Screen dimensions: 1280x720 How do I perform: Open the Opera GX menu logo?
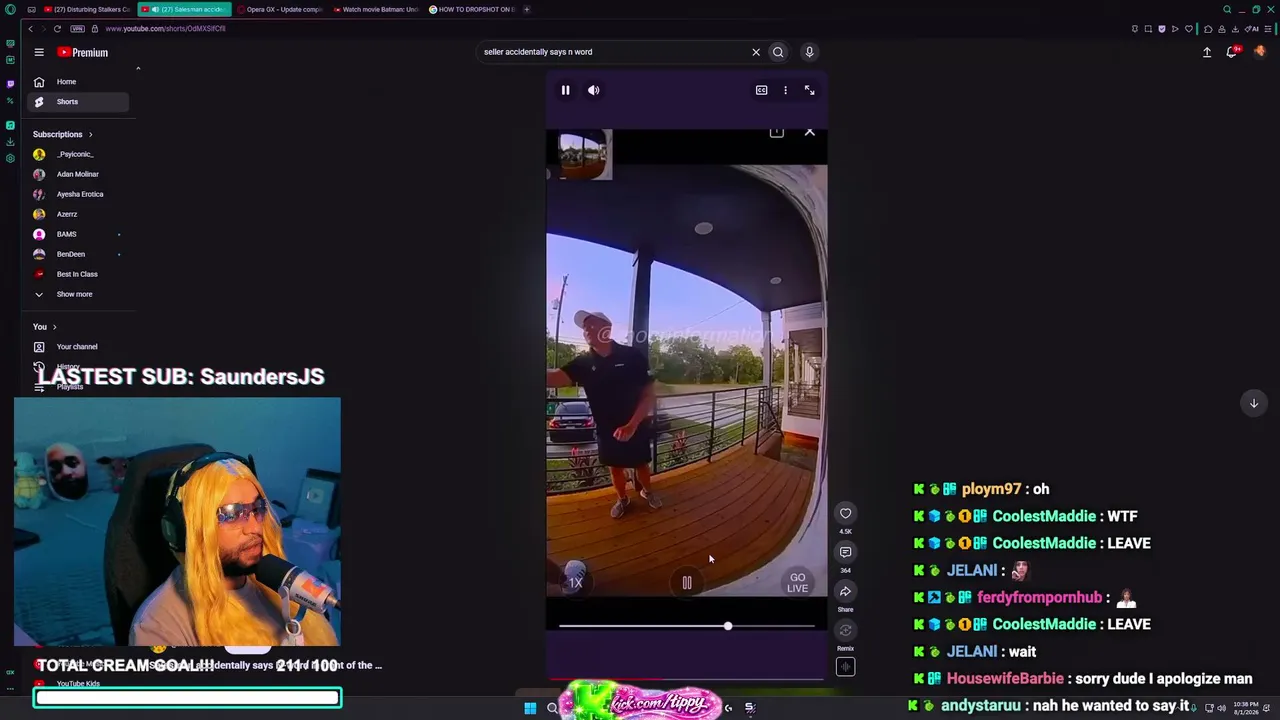[x=10, y=9]
